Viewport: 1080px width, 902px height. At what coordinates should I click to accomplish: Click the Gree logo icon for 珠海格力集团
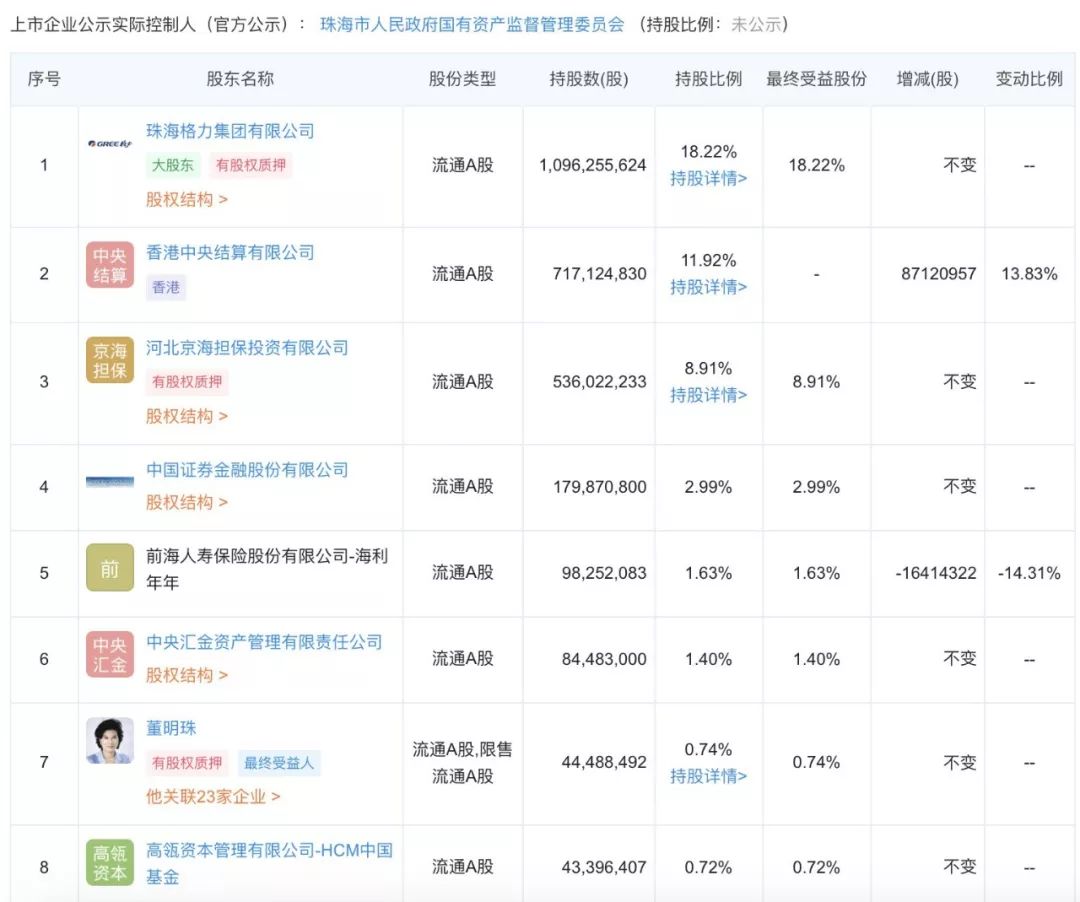[110, 144]
